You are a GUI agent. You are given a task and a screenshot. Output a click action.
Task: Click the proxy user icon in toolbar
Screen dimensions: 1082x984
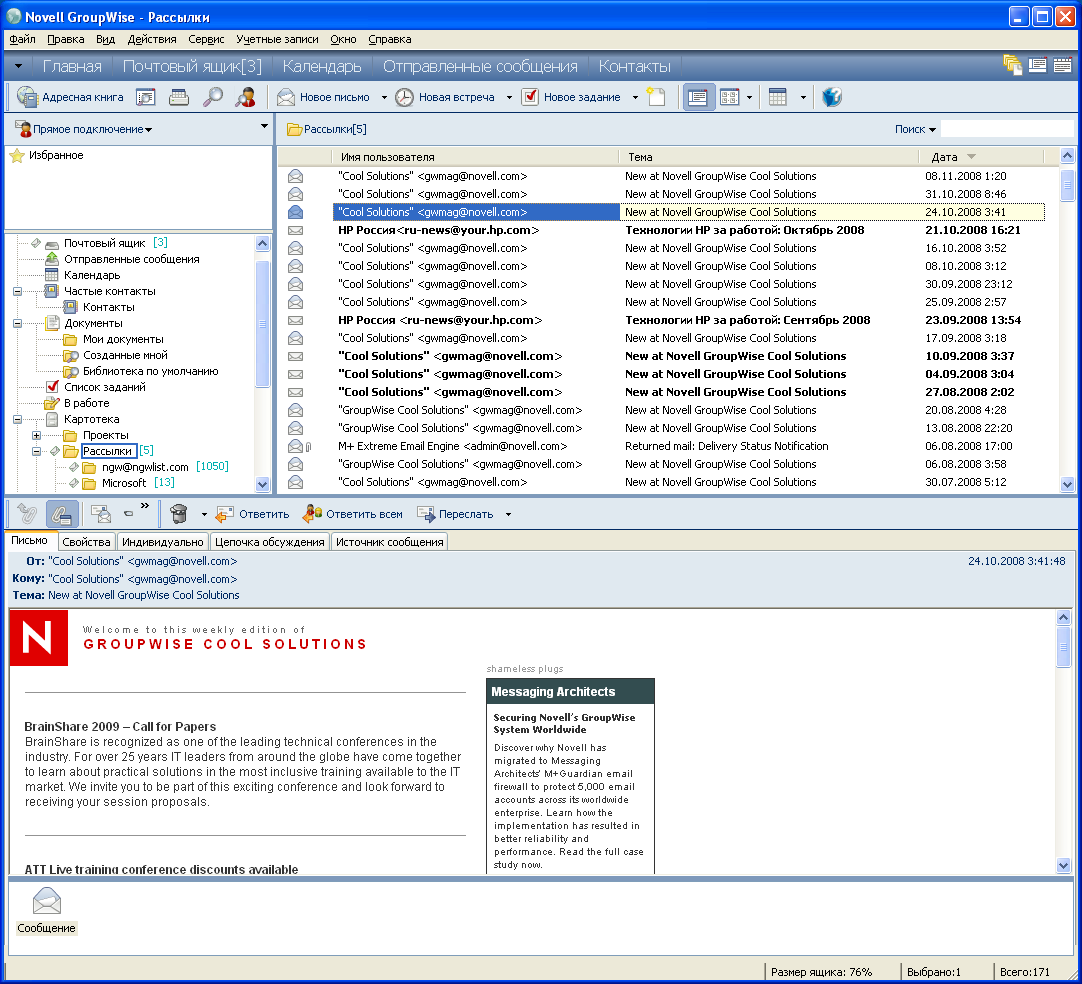click(245, 97)
